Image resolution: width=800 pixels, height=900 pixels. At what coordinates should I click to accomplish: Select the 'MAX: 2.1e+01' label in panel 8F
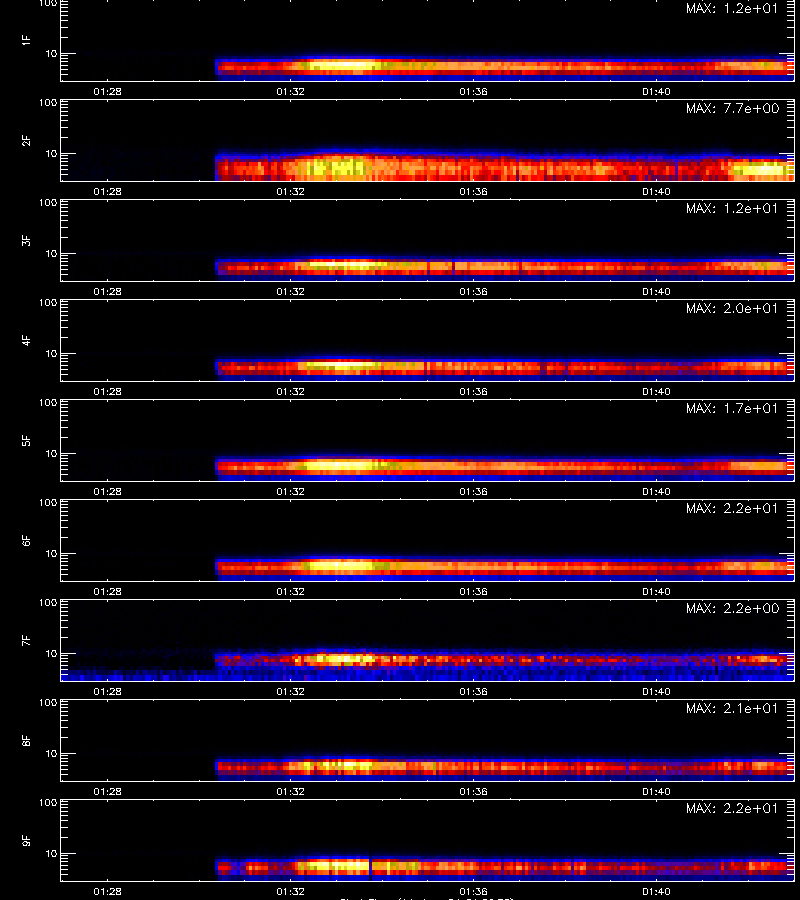click(732, 708)
